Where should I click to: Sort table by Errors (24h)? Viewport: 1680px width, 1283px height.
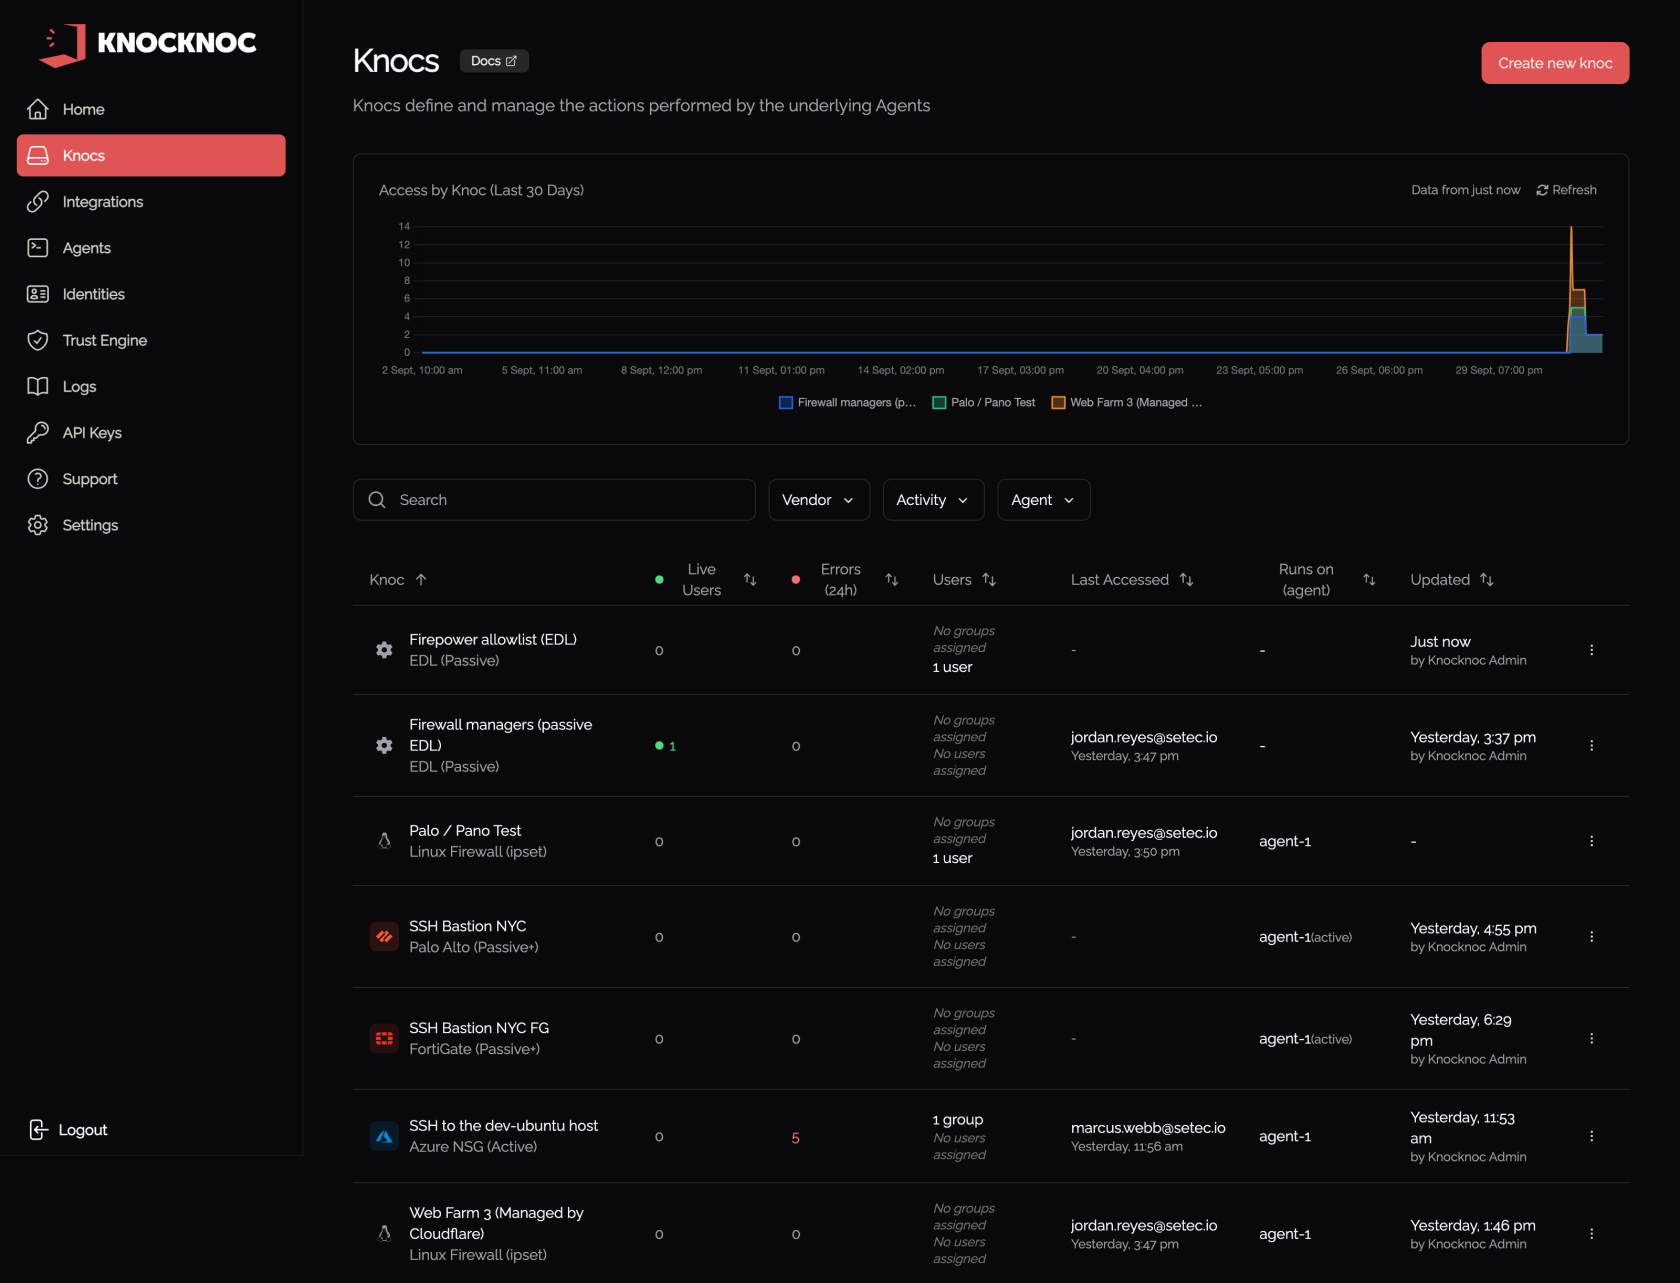coord(892,580)
